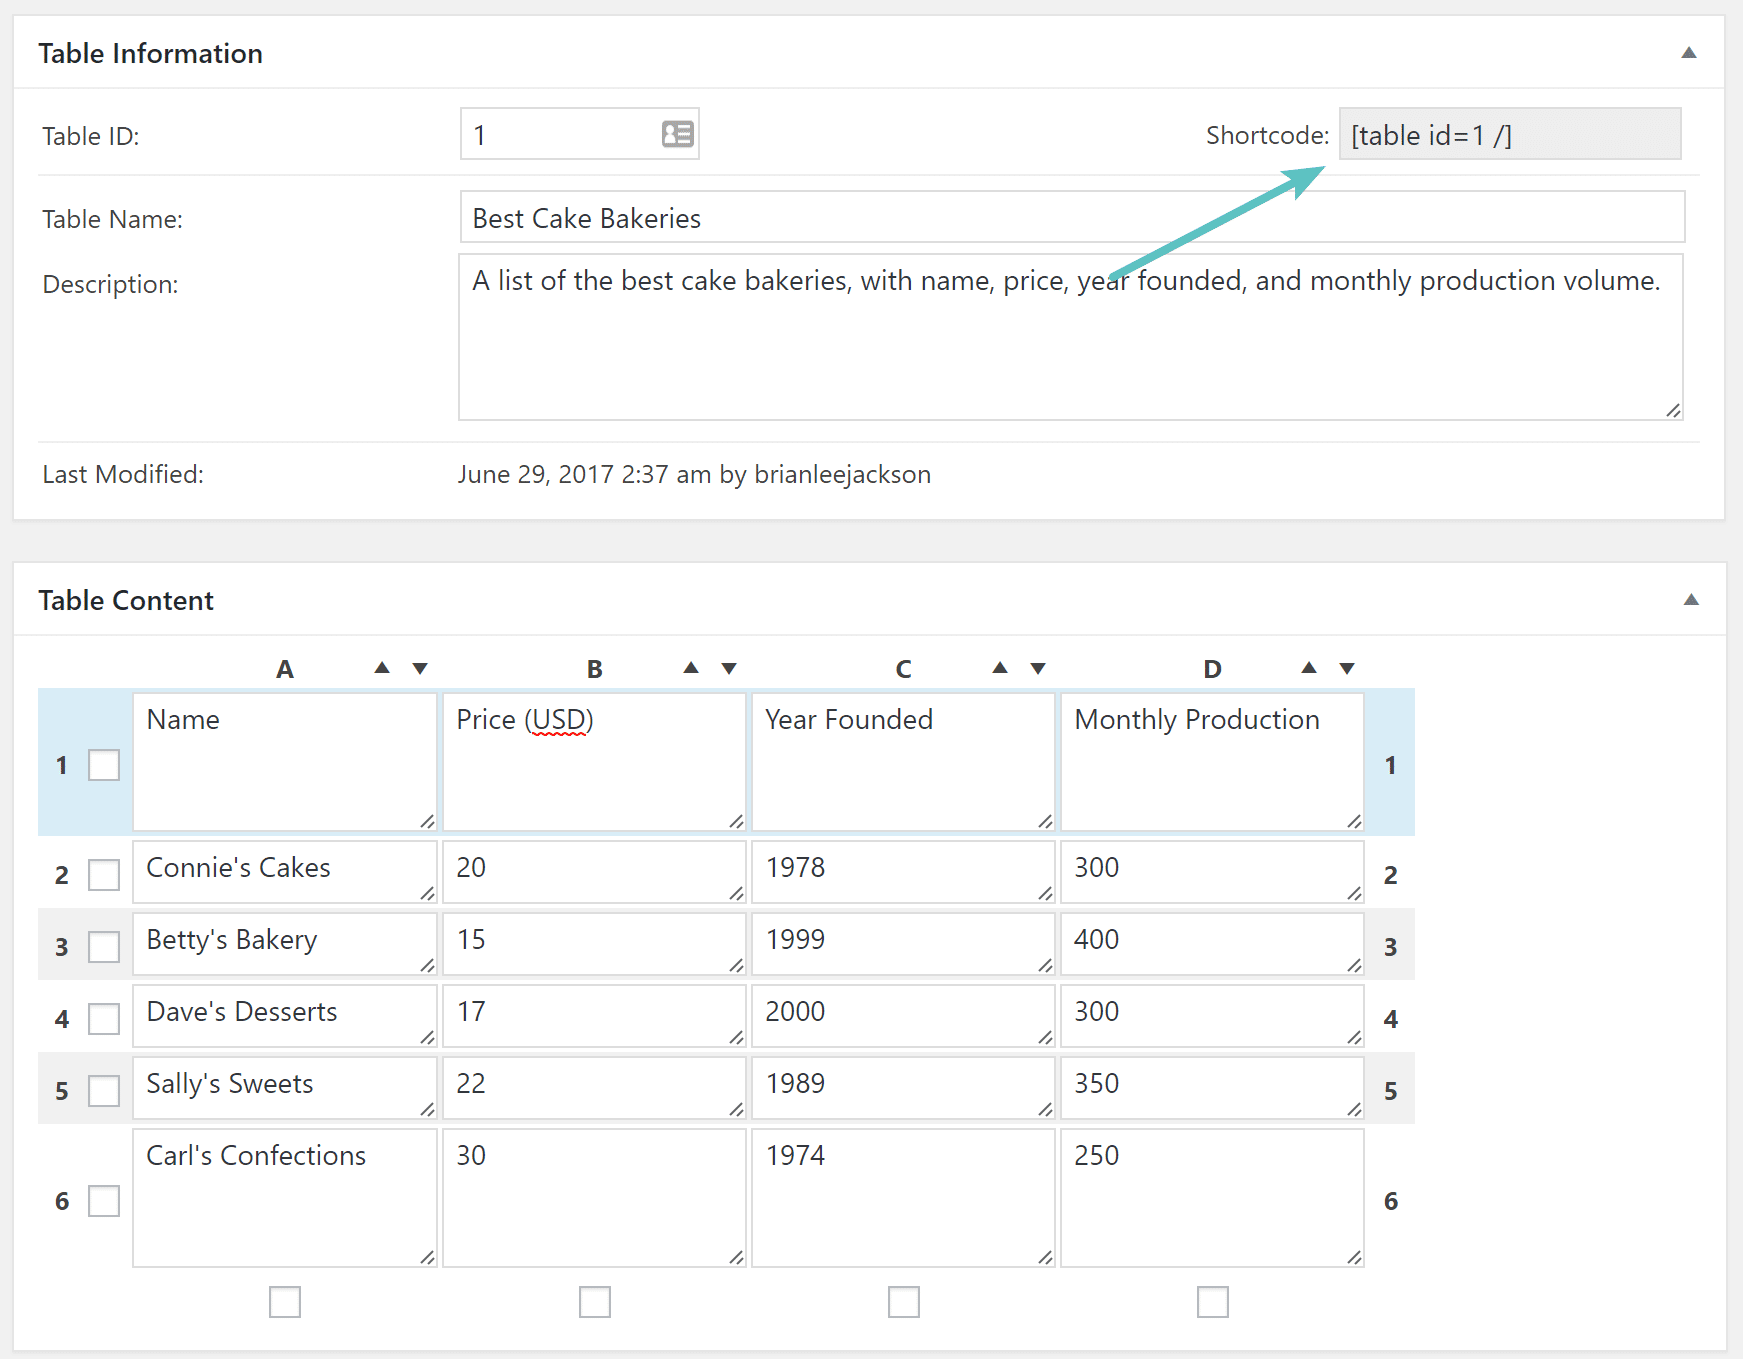Click inside the Description textarea
Image resolution: width=1743 pixels, height=1359 pixels.
tap(1070, 335)
